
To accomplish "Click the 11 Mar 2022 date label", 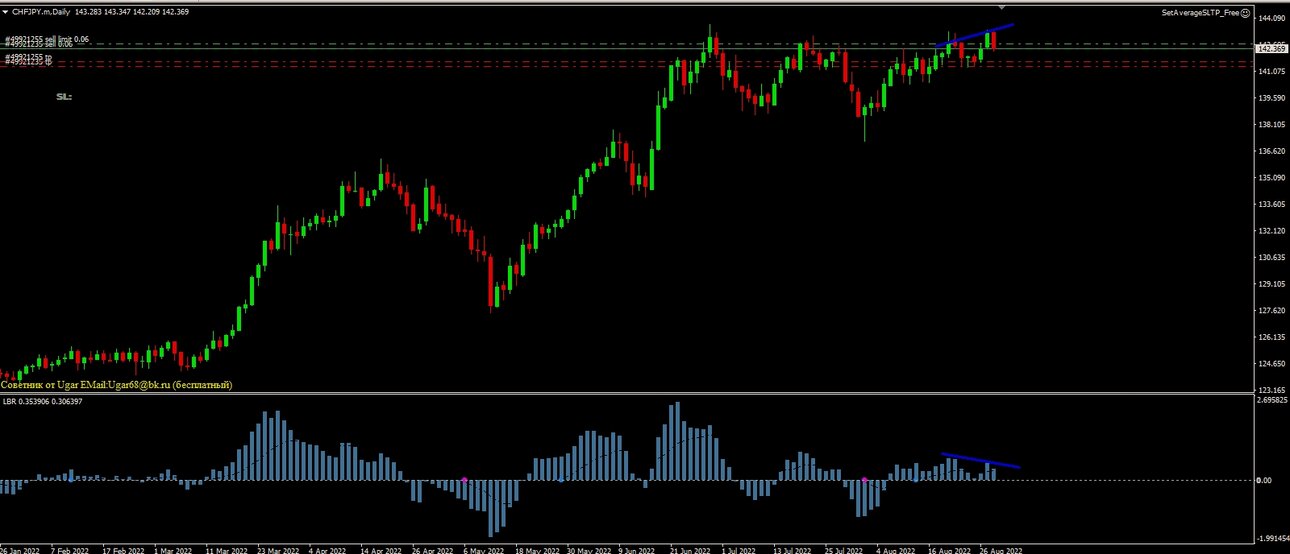I will [x=227, y=550].
